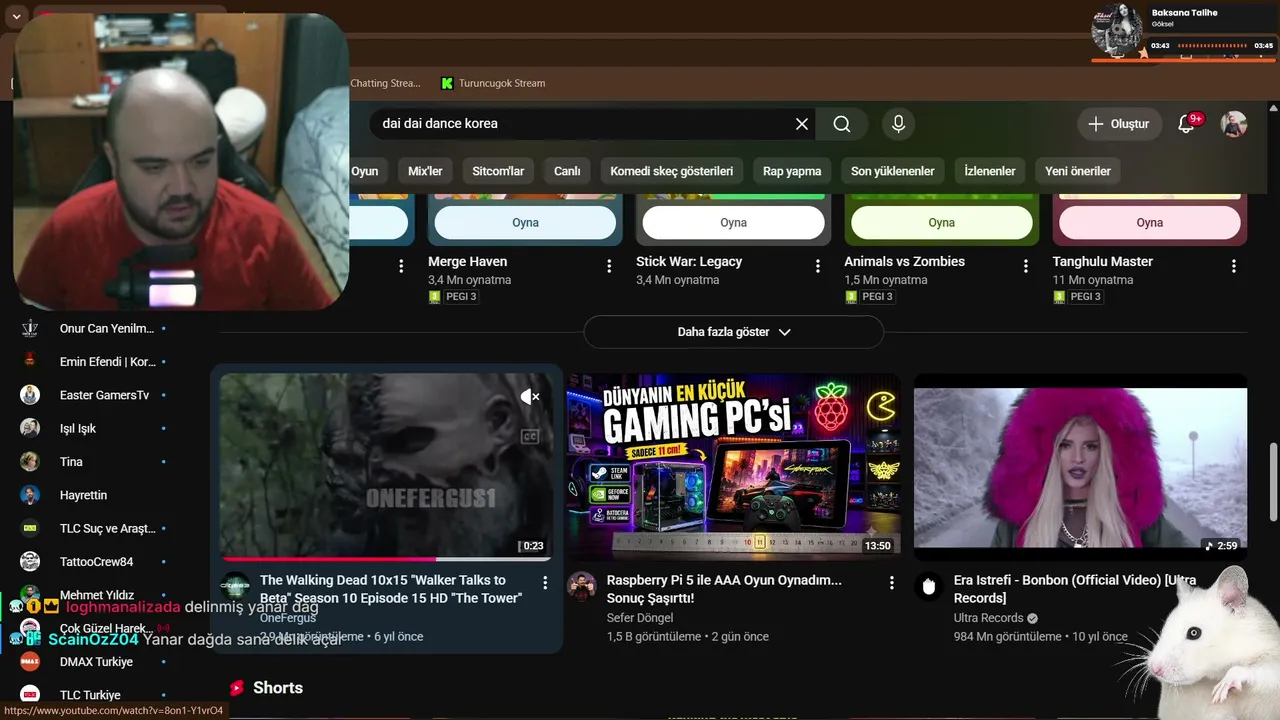Select the Komedi skeç gösterileri chip
1280x720 pixels.
[x=671, y=171]
